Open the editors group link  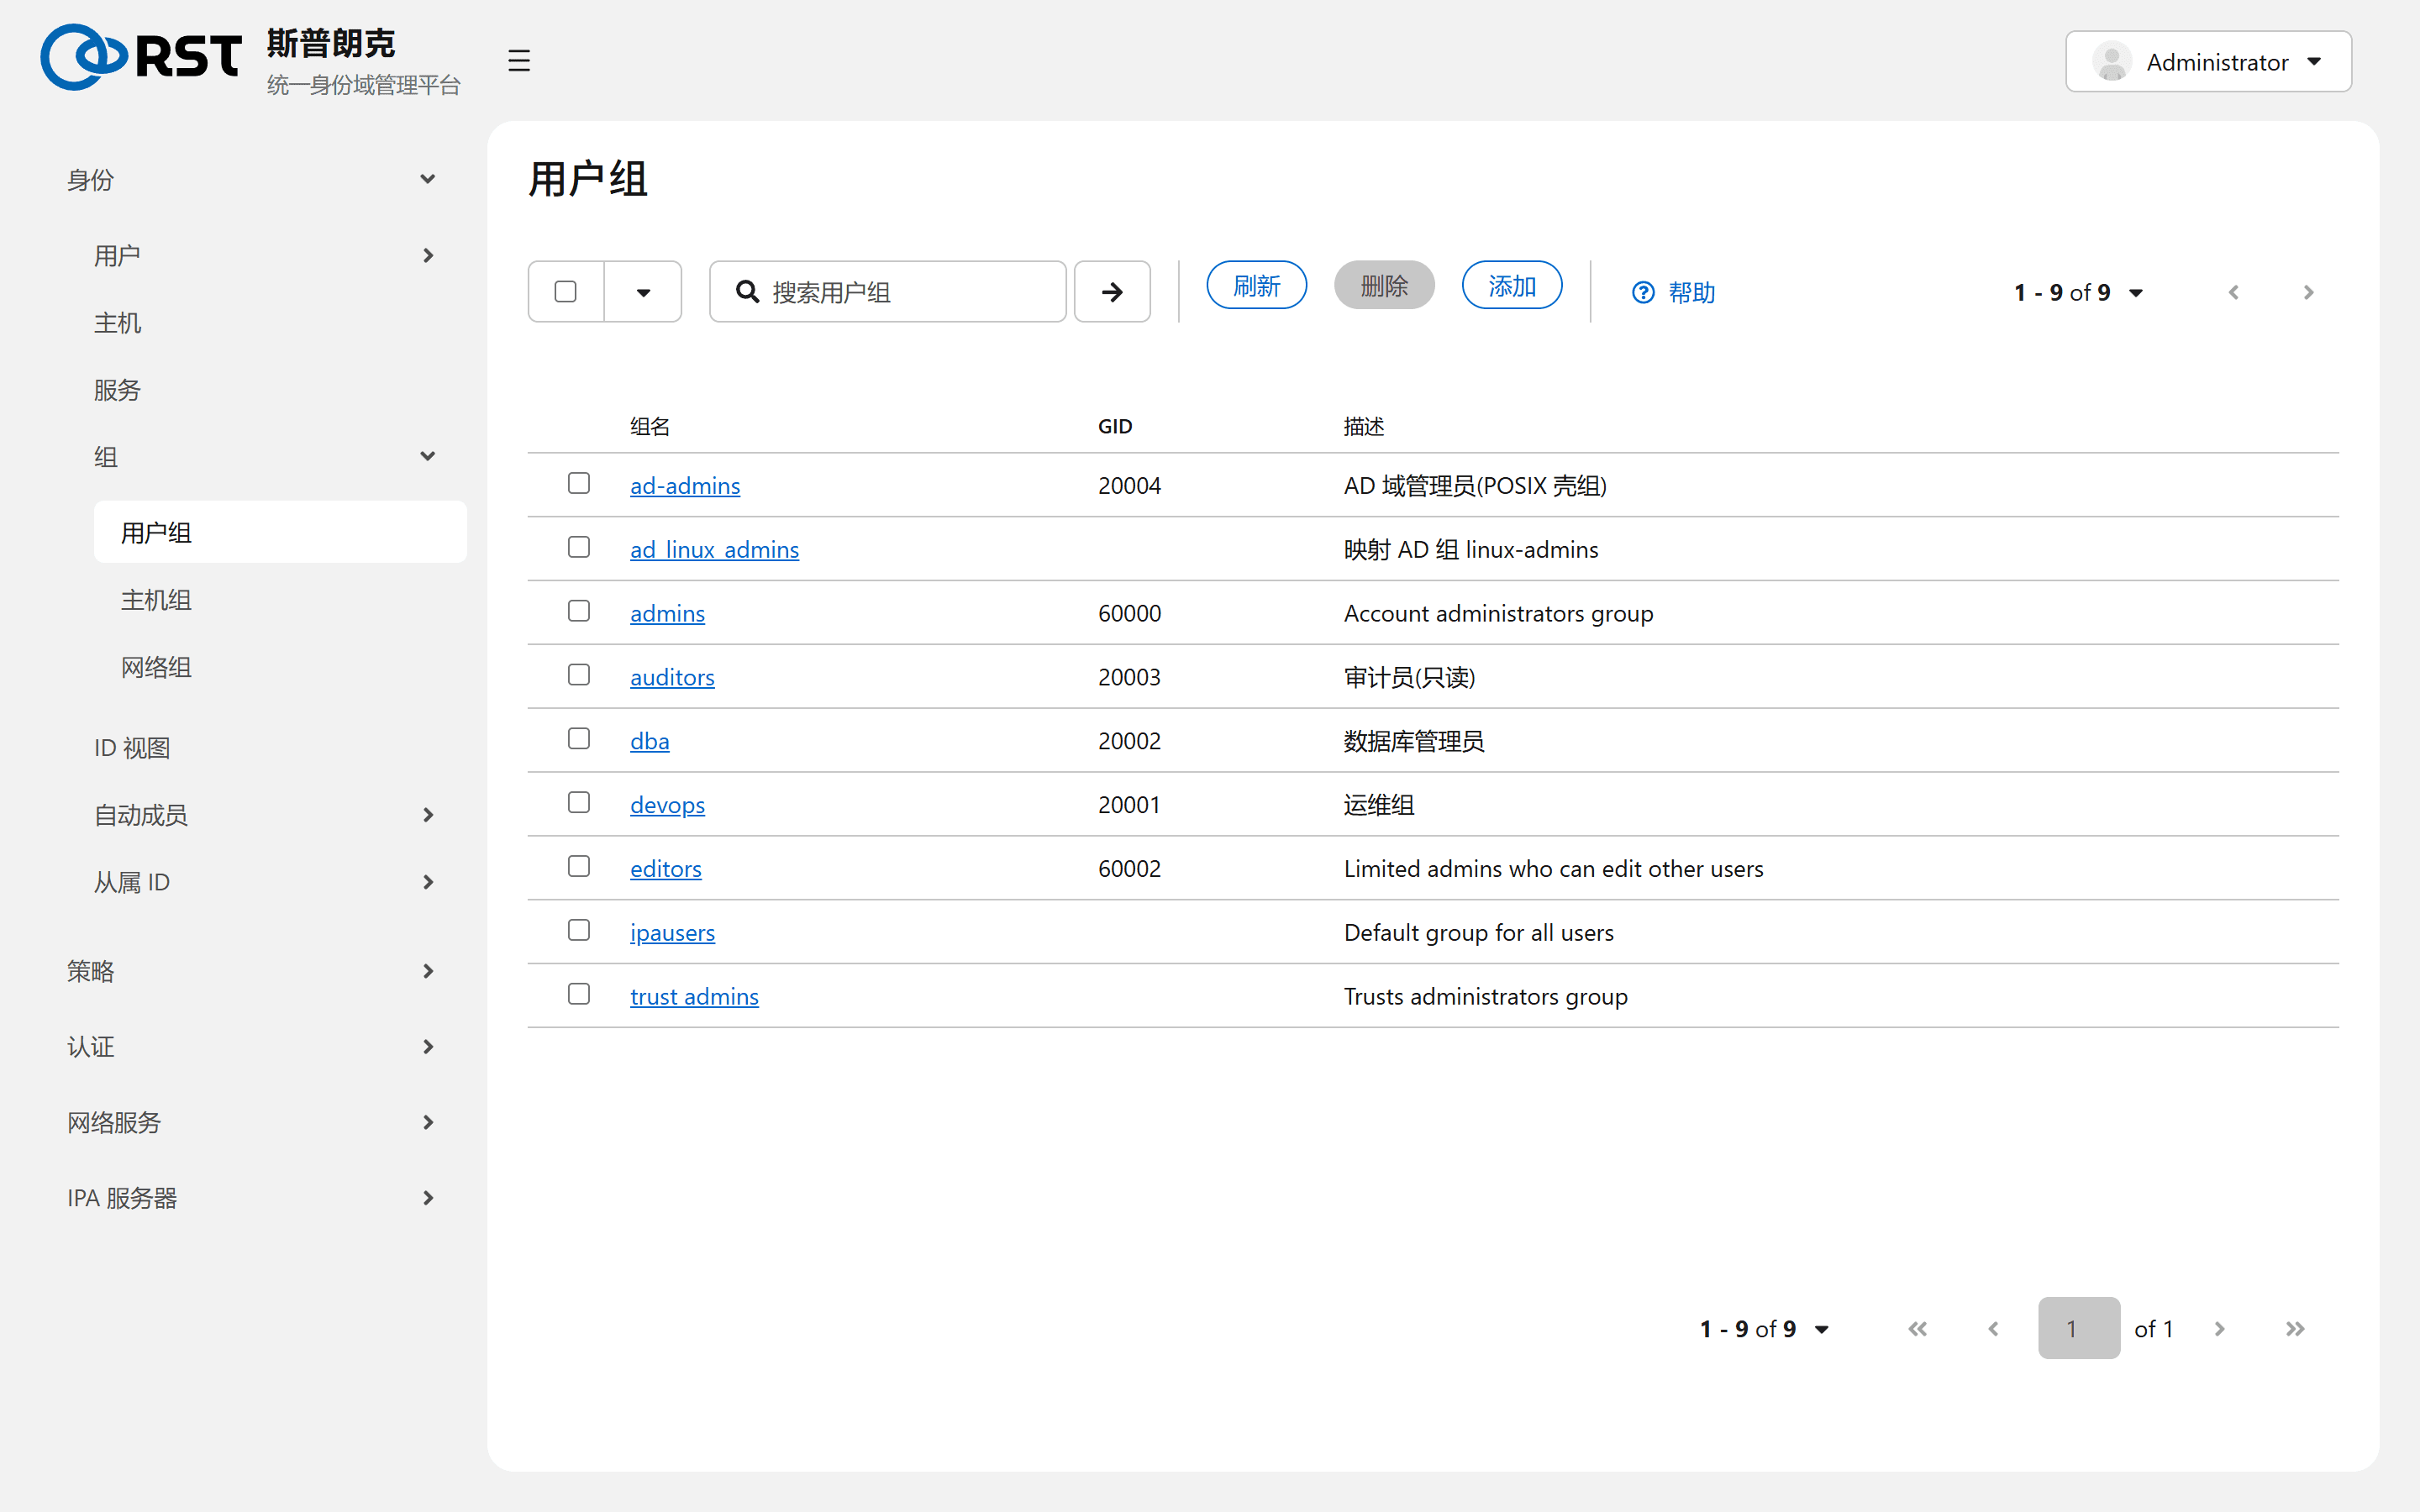click(665, 868)
